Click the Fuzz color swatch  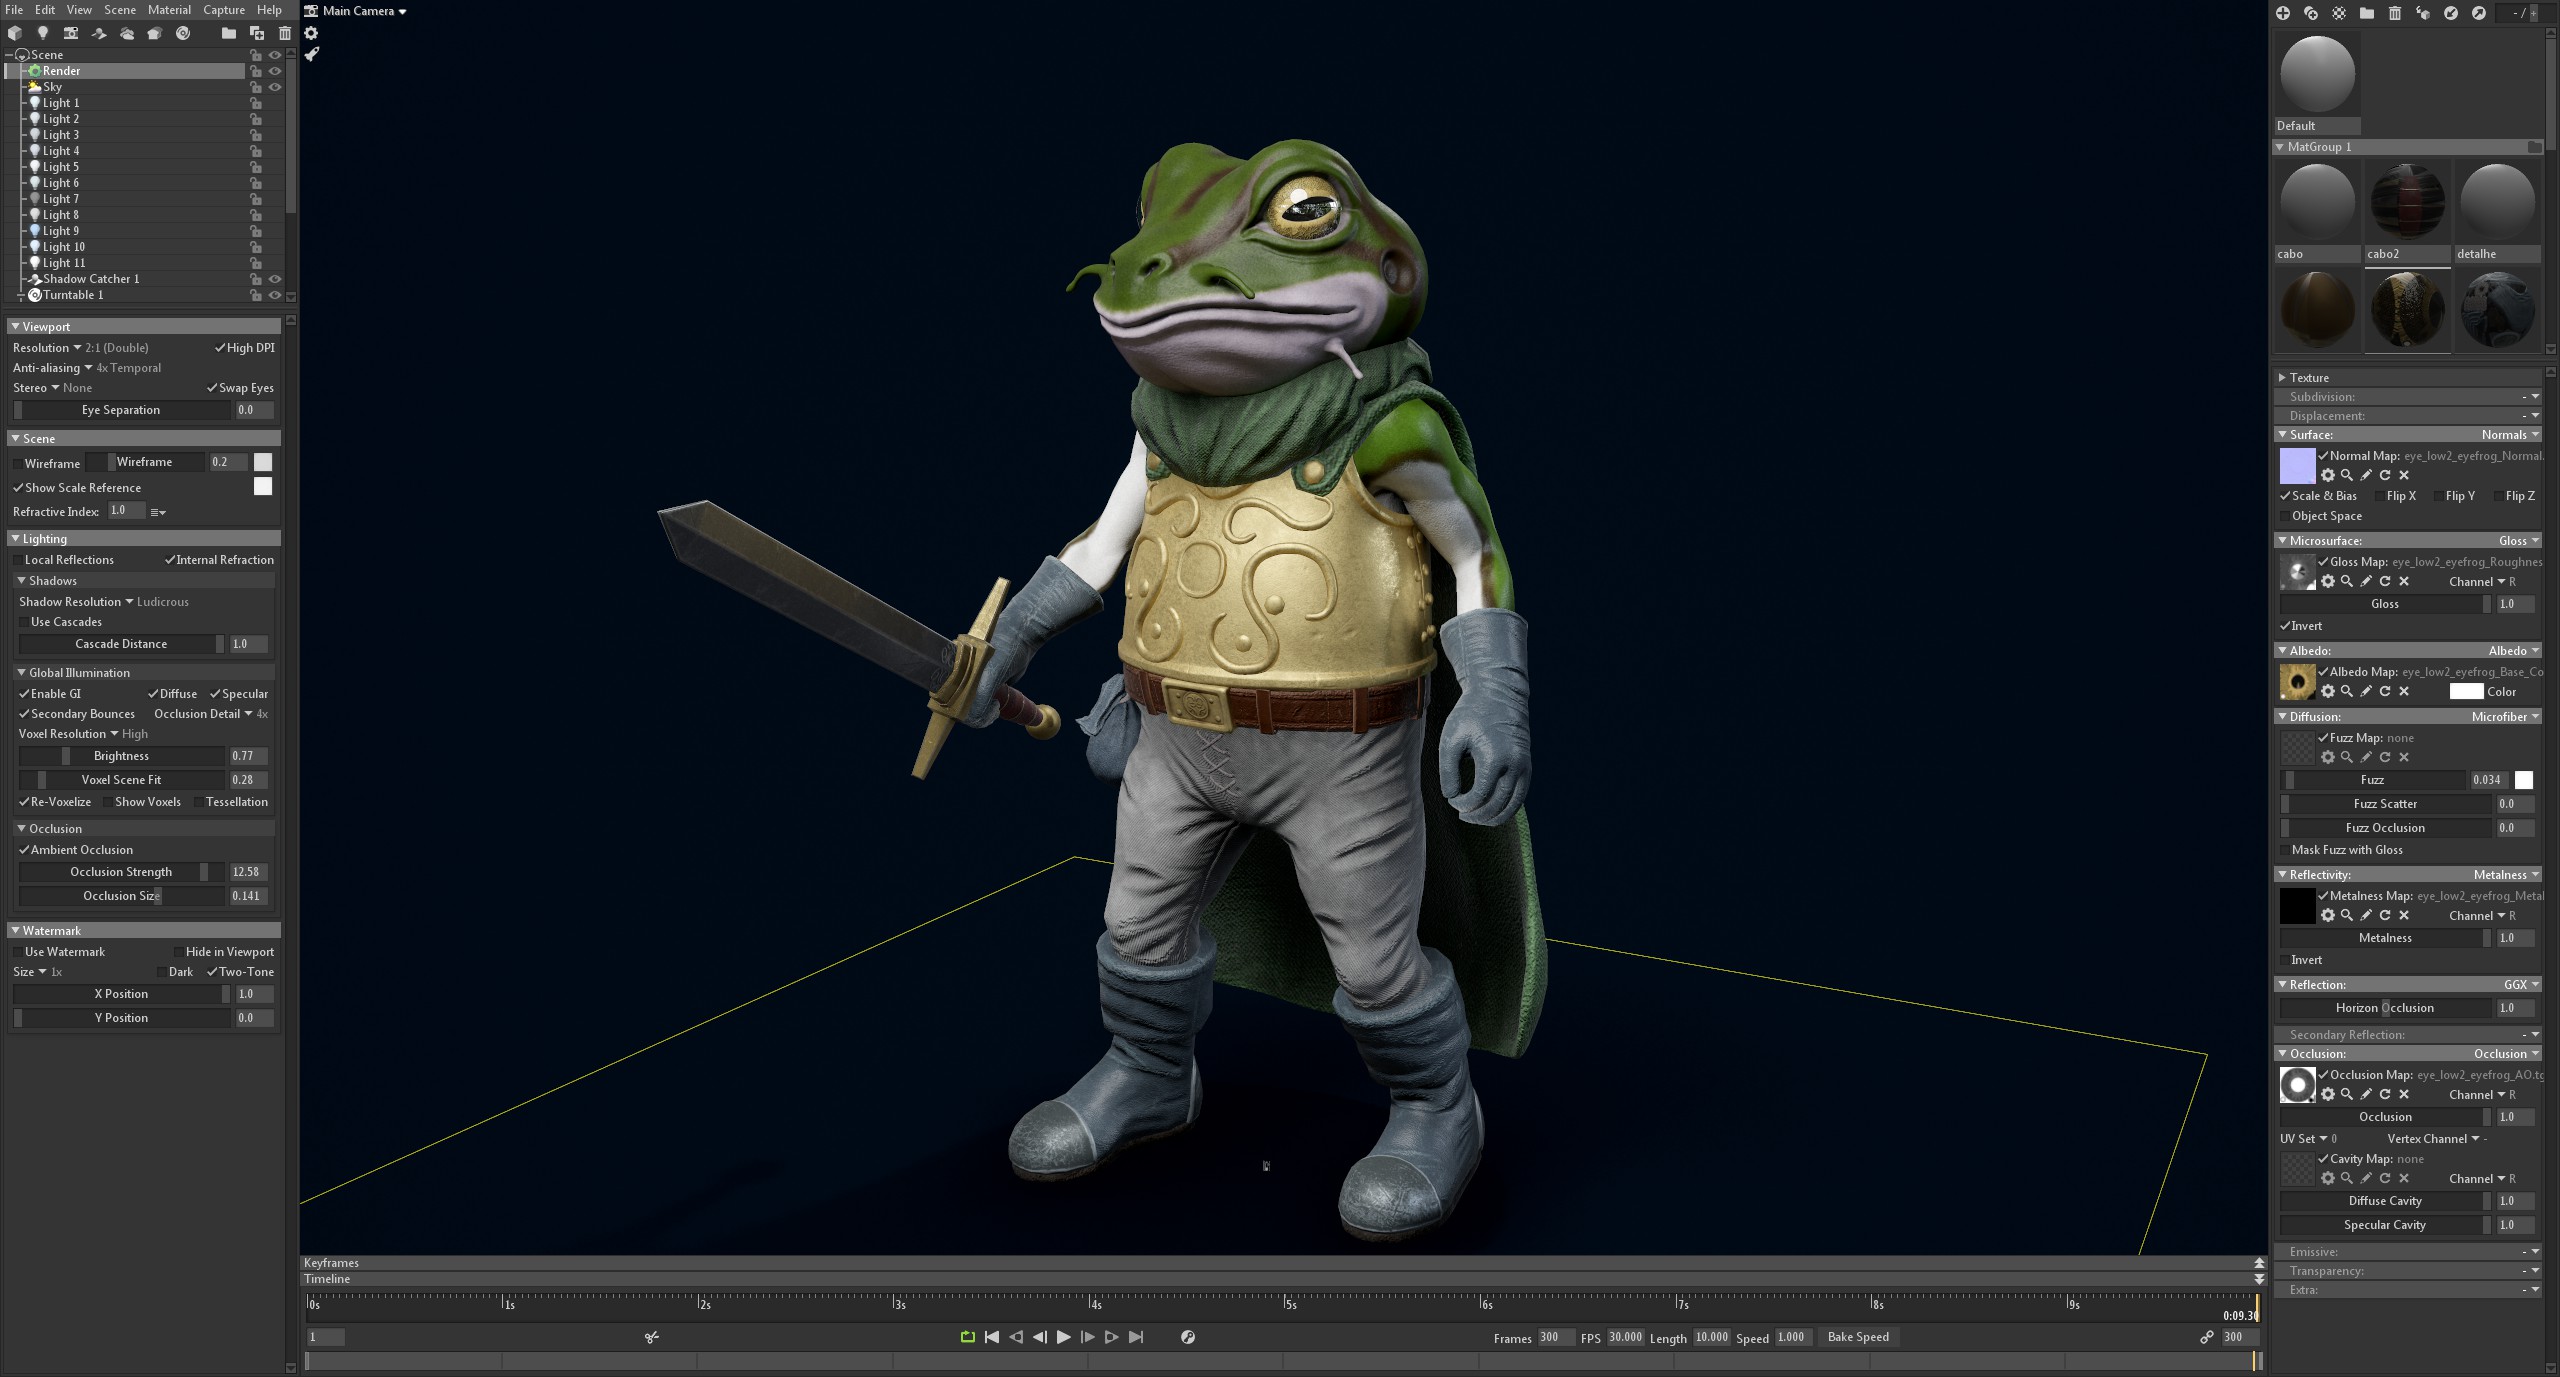[x=2524, y=780]
